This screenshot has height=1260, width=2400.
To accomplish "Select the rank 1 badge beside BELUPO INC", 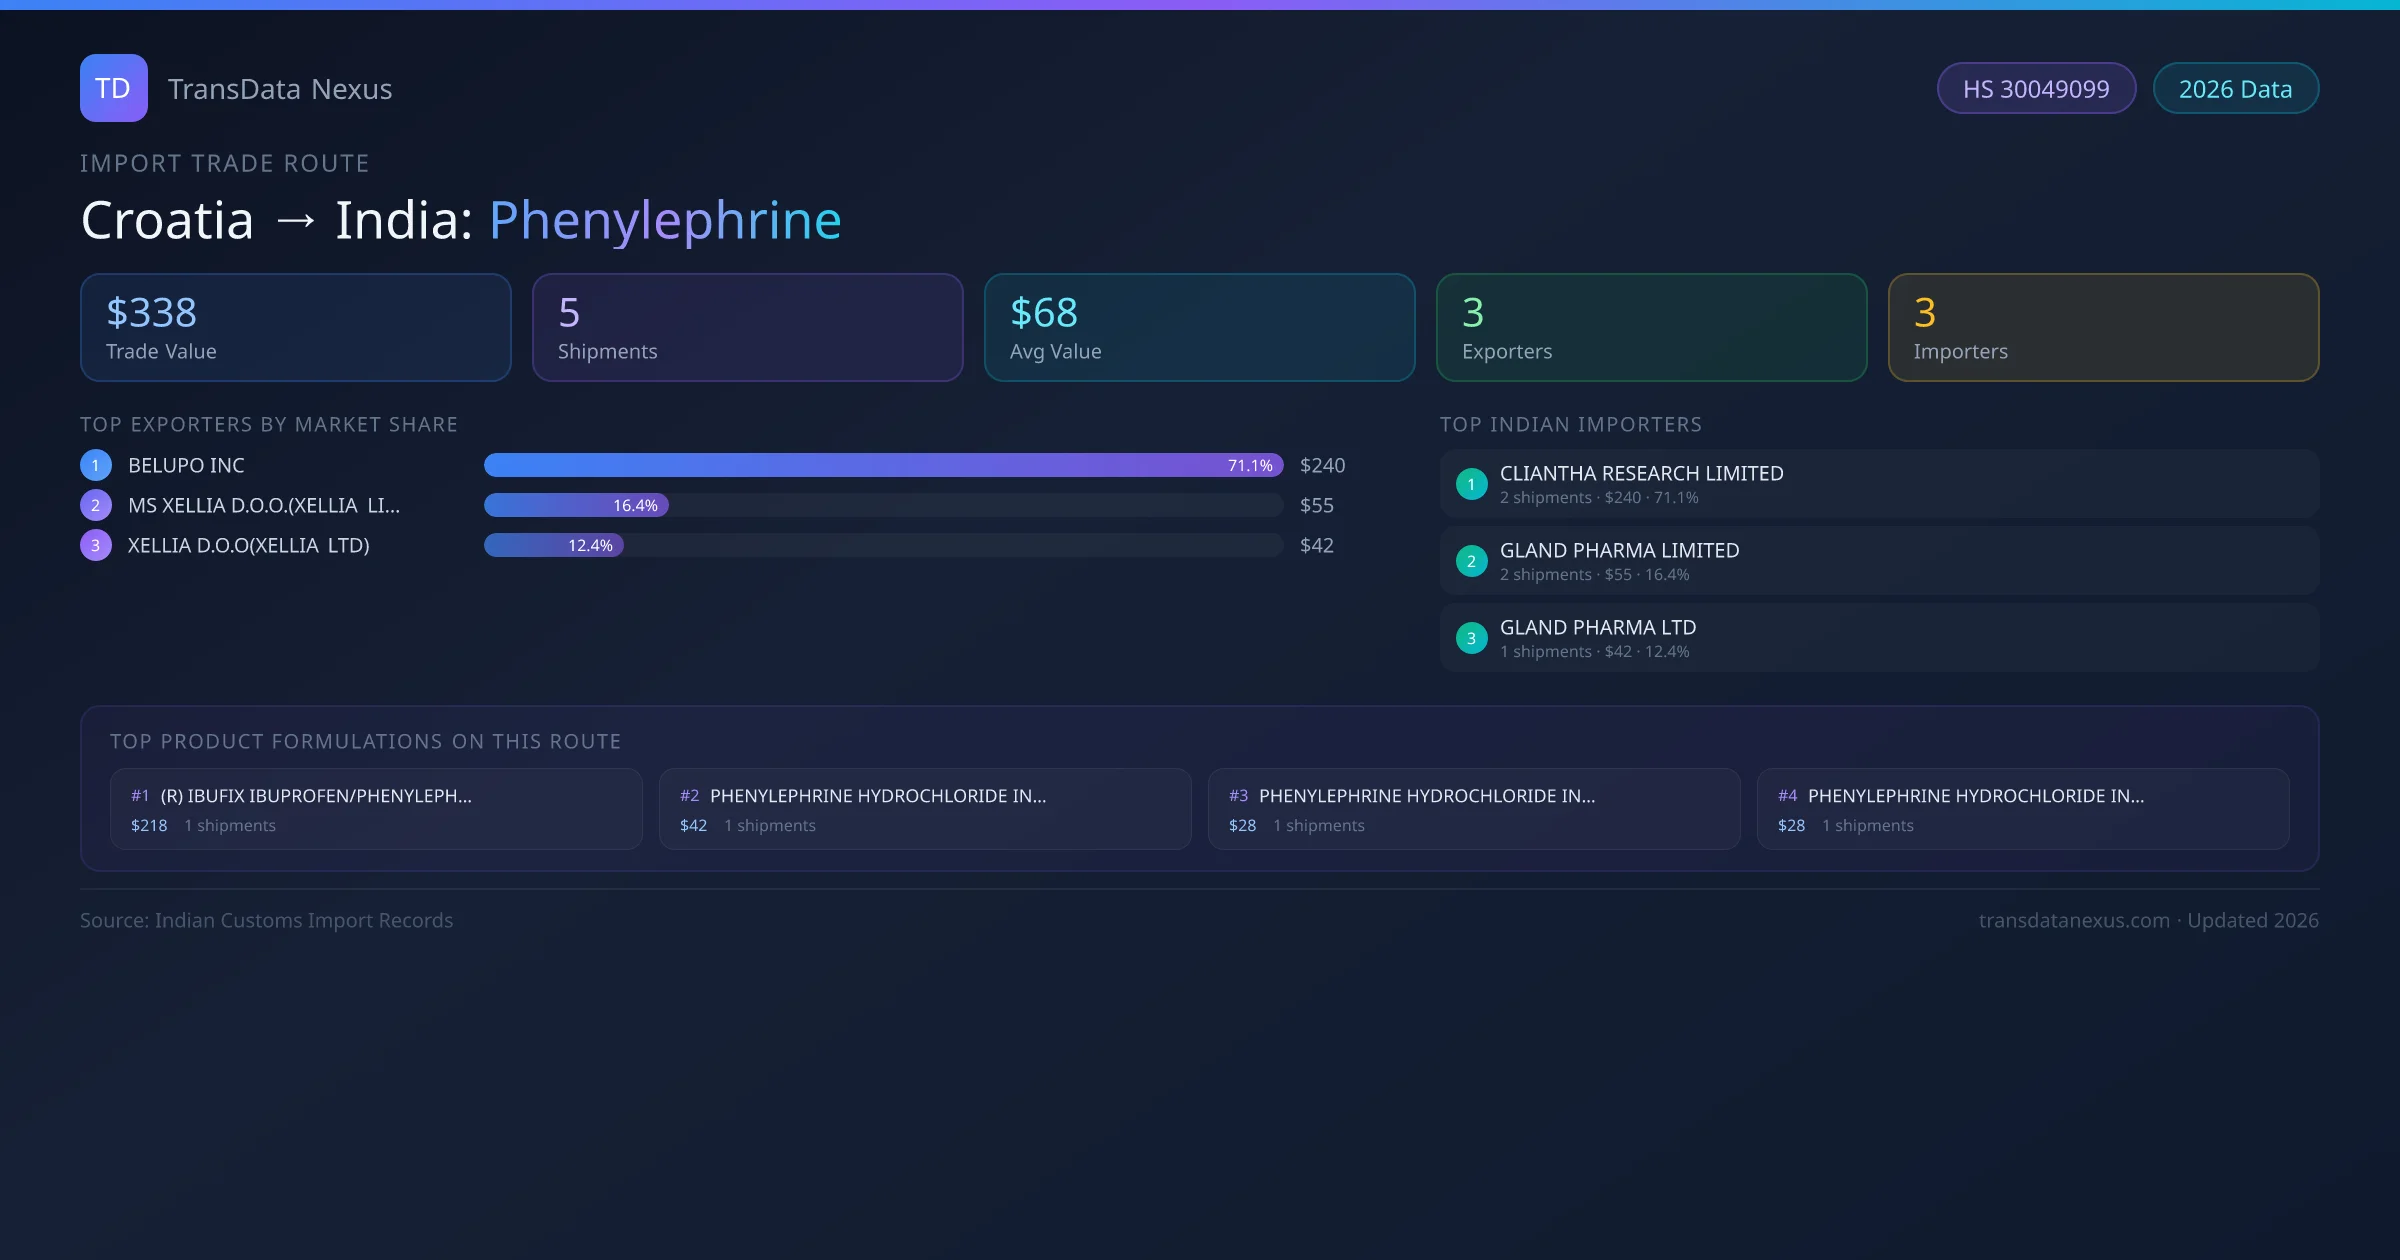I will pos(95,465).
